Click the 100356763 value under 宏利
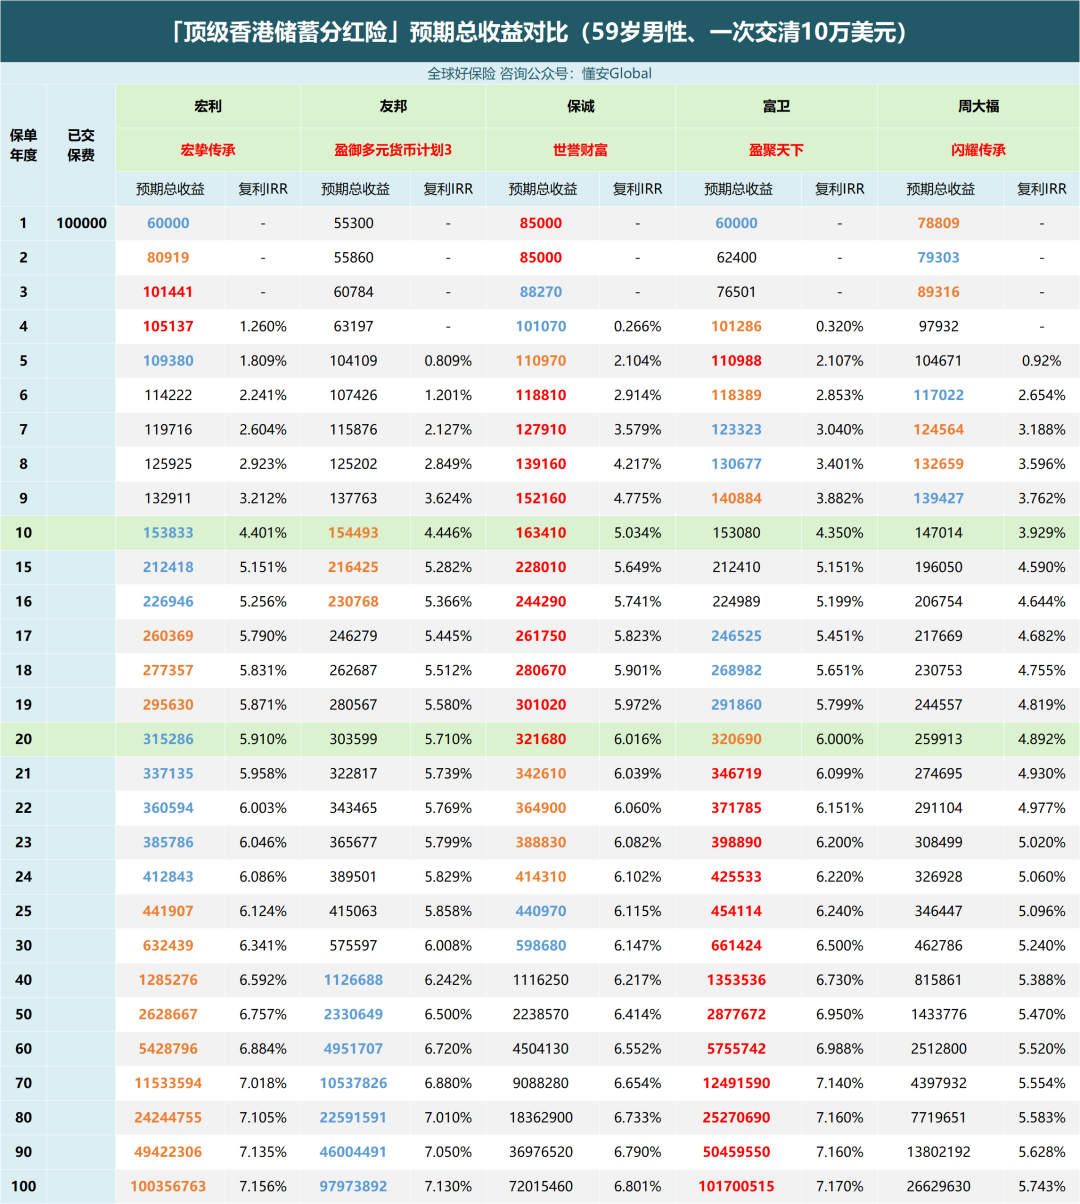This screenshot has width=1080, height=1204. 168,1186
